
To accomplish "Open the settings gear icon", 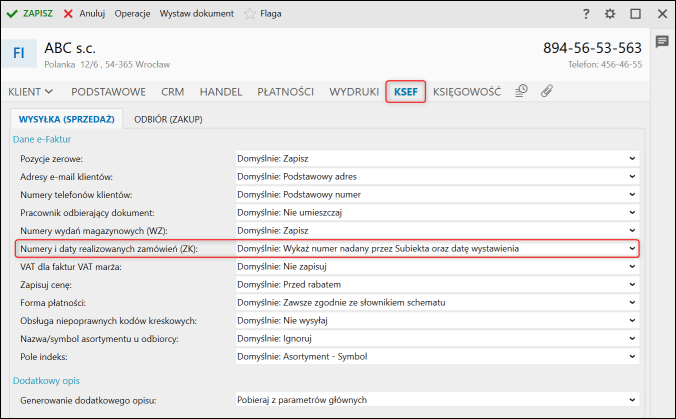I will (x=610, y=14).
